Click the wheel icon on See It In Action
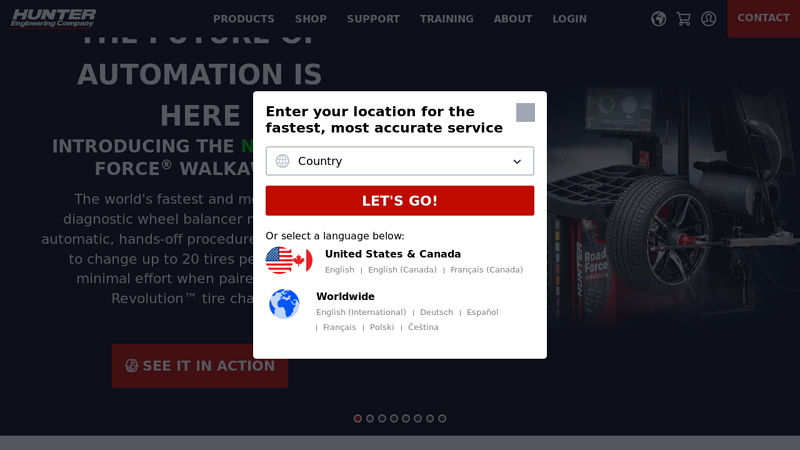The height and width of the screenshot is (450, 800). (132, 366)
